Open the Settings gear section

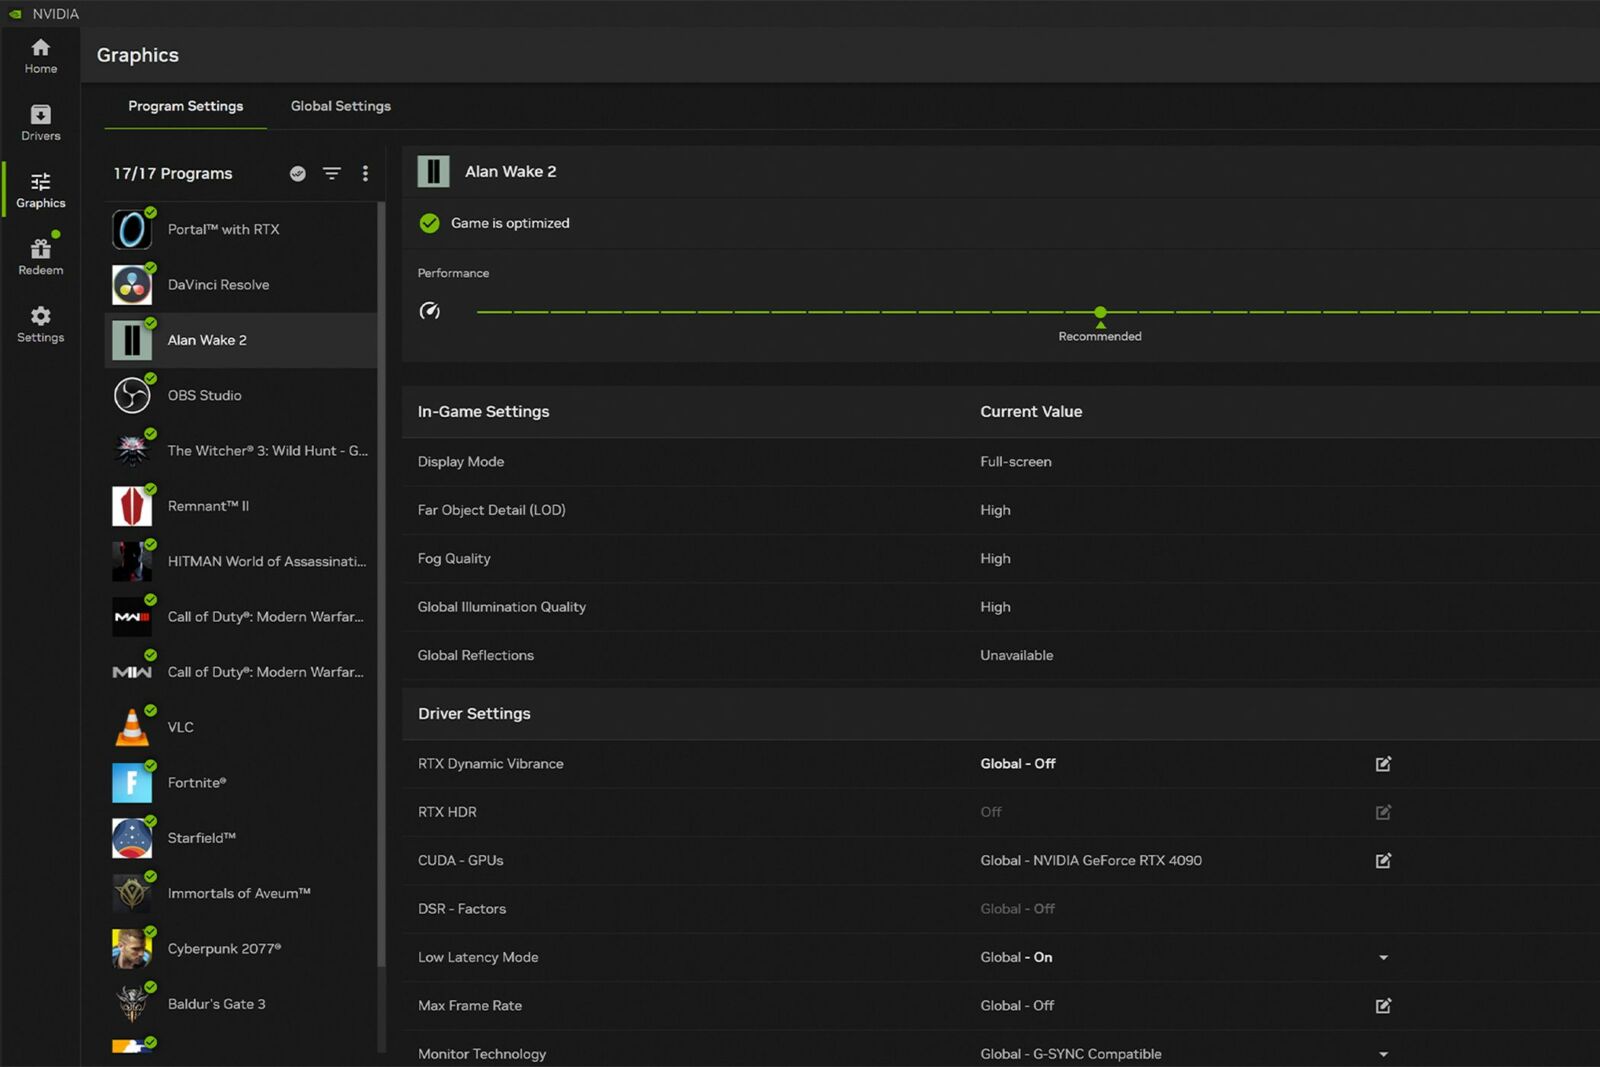[40, 324]
